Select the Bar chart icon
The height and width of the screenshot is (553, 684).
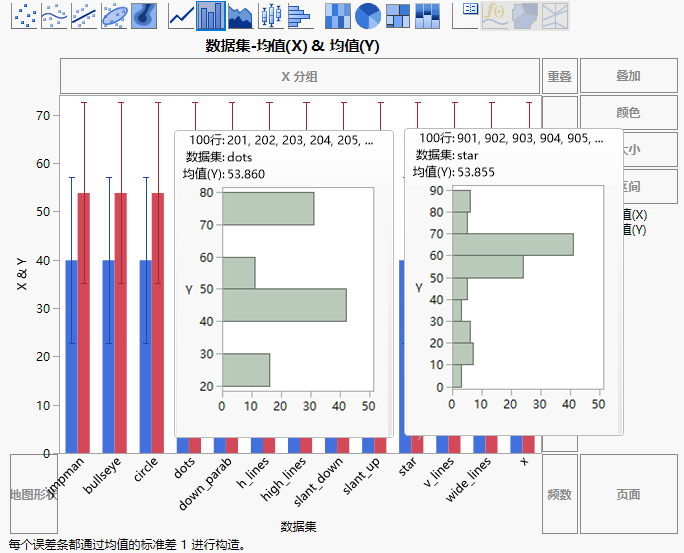coord(211,15)
